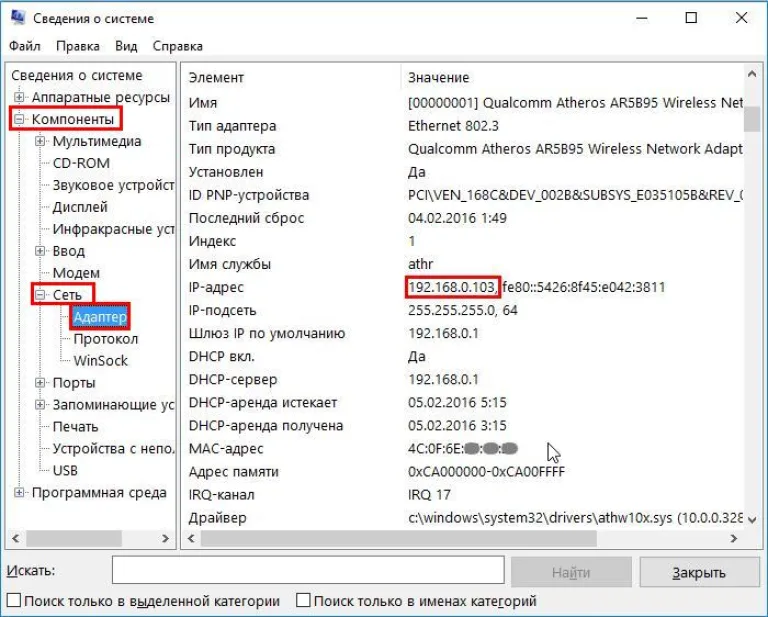This screenshot has width=768, height=617.
Task: Select USB in the tree
Action: coord(65,471)
